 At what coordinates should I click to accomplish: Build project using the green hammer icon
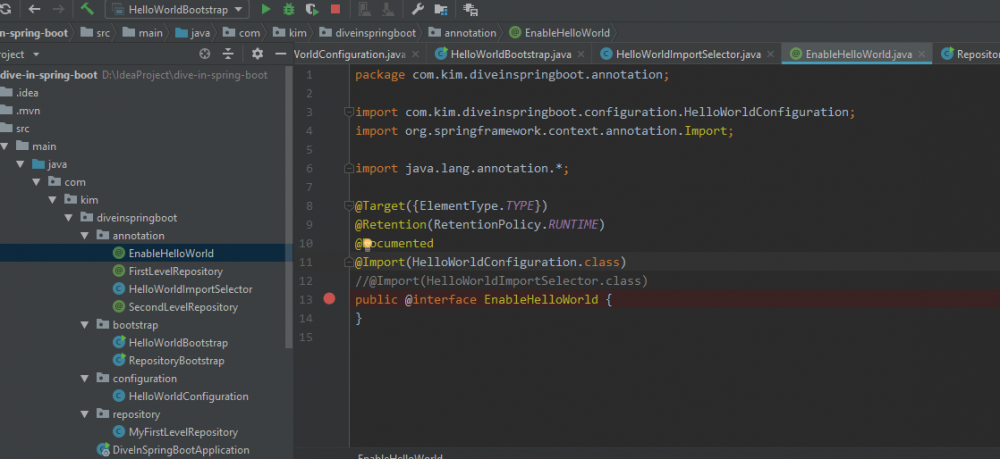tap(87, 9)
